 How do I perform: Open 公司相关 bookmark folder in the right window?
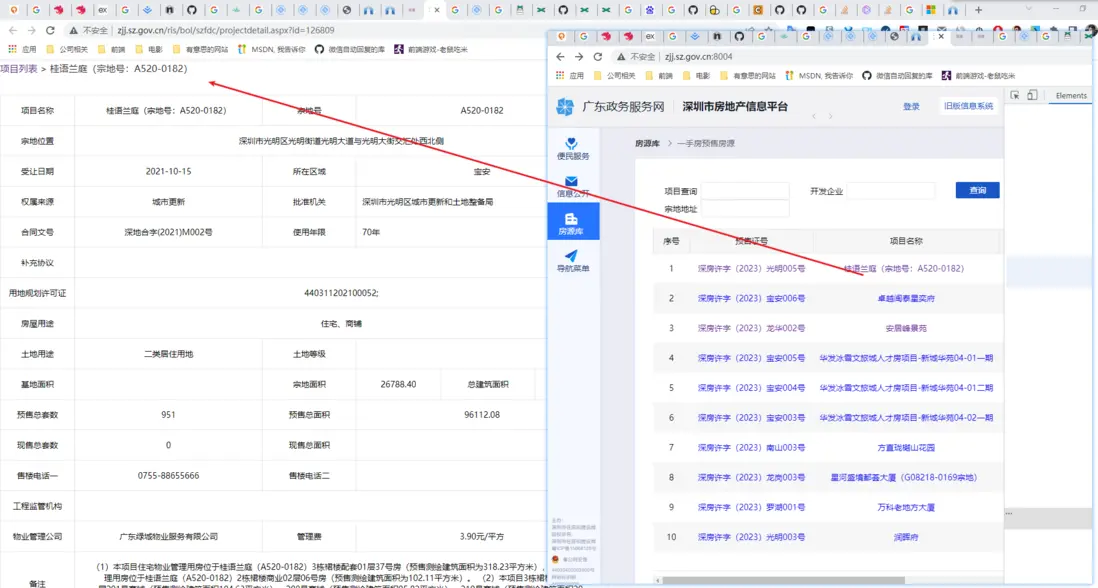(x=614, y=76)
